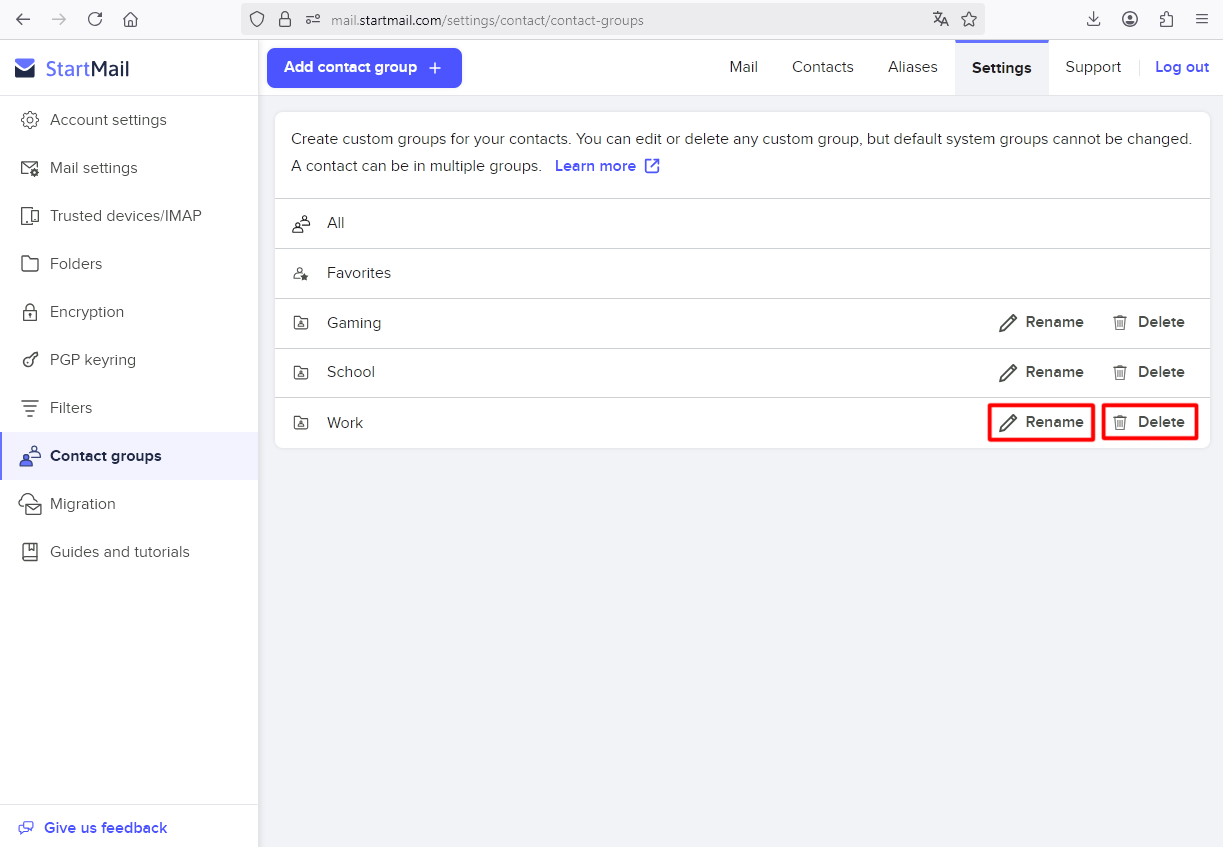
Task: Click the Work group folder icon
Action: click(301, 423)
